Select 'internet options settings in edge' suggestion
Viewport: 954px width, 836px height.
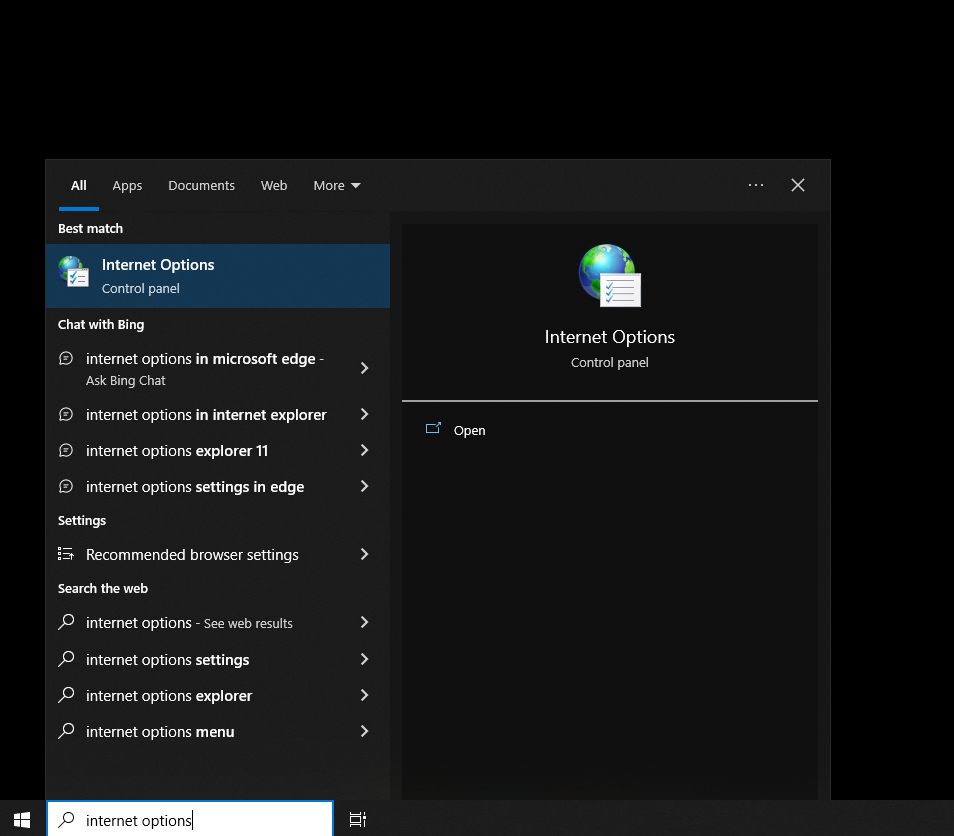pos(195,487)
